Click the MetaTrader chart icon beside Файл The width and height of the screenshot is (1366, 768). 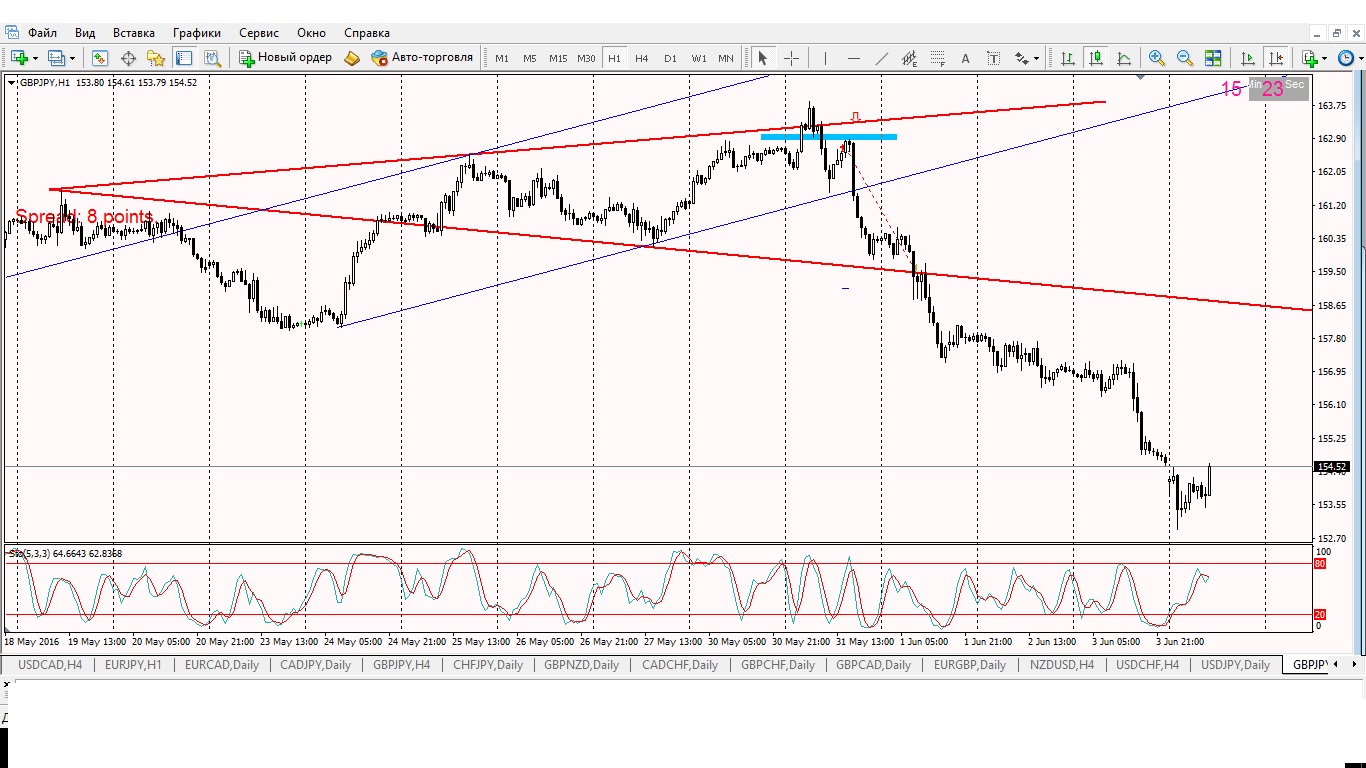(x=12, y=33)
